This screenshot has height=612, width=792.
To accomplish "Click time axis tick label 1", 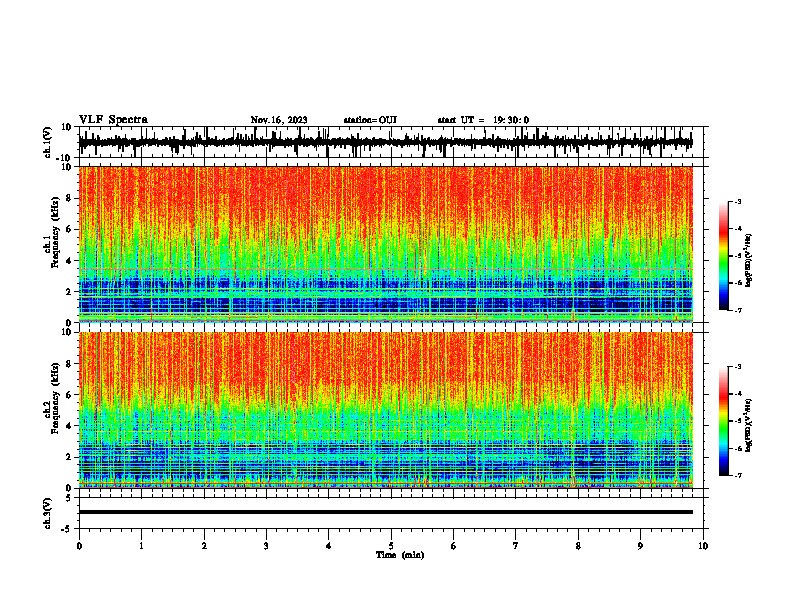I will tap(141, 546).
